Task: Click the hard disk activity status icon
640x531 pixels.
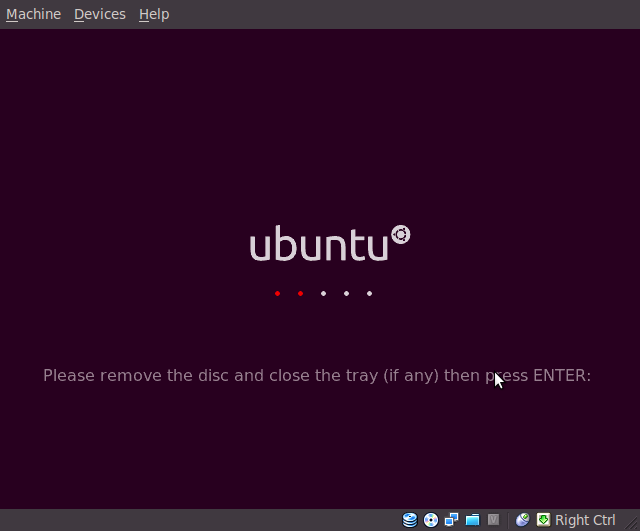Action: click(410, 520)
